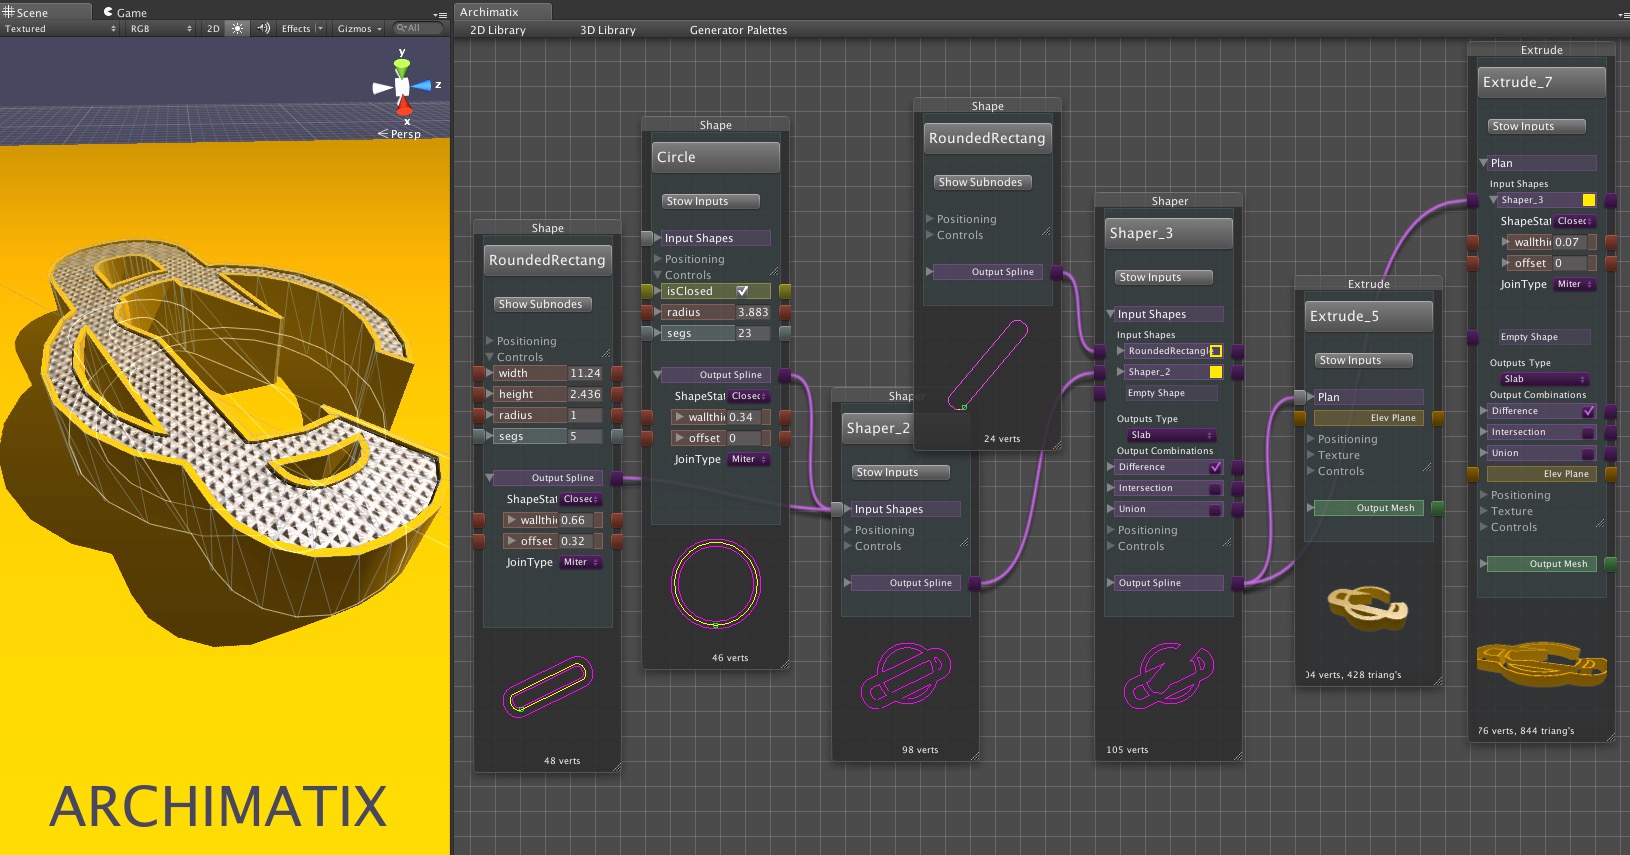This screenshot has height=855, width=1630.
Task: Click Shaper_2 Output Spline purple port
Action: coord(974,583)
